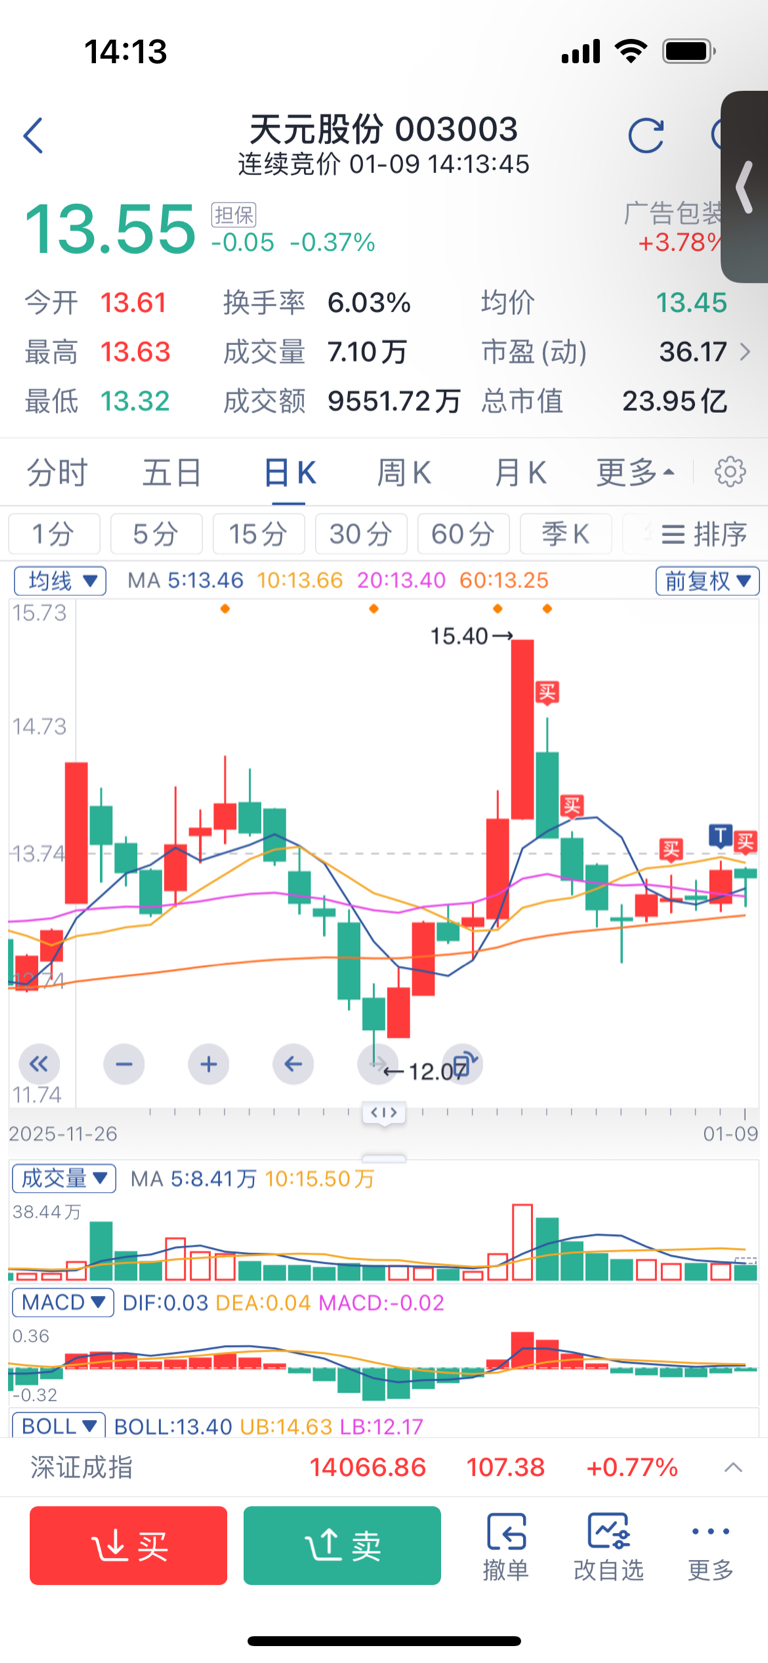Jump to earliest candles double-arrow
This screenshot has height=1663, width=768.
click(x=39, y=1063)
